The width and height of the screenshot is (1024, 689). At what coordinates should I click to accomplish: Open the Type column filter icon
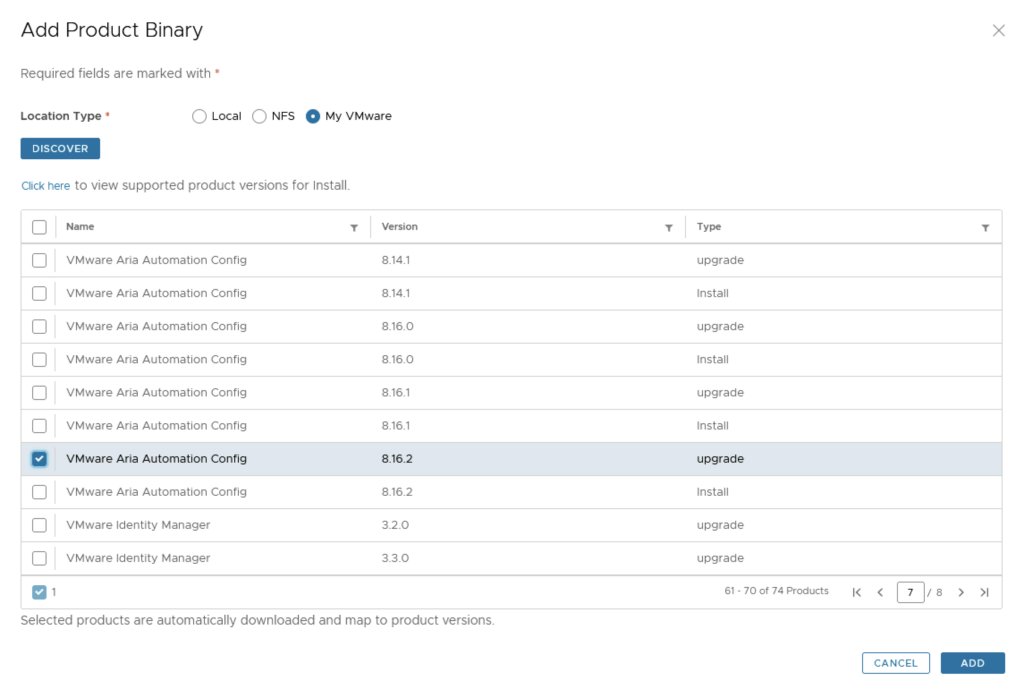click(985, 228)
